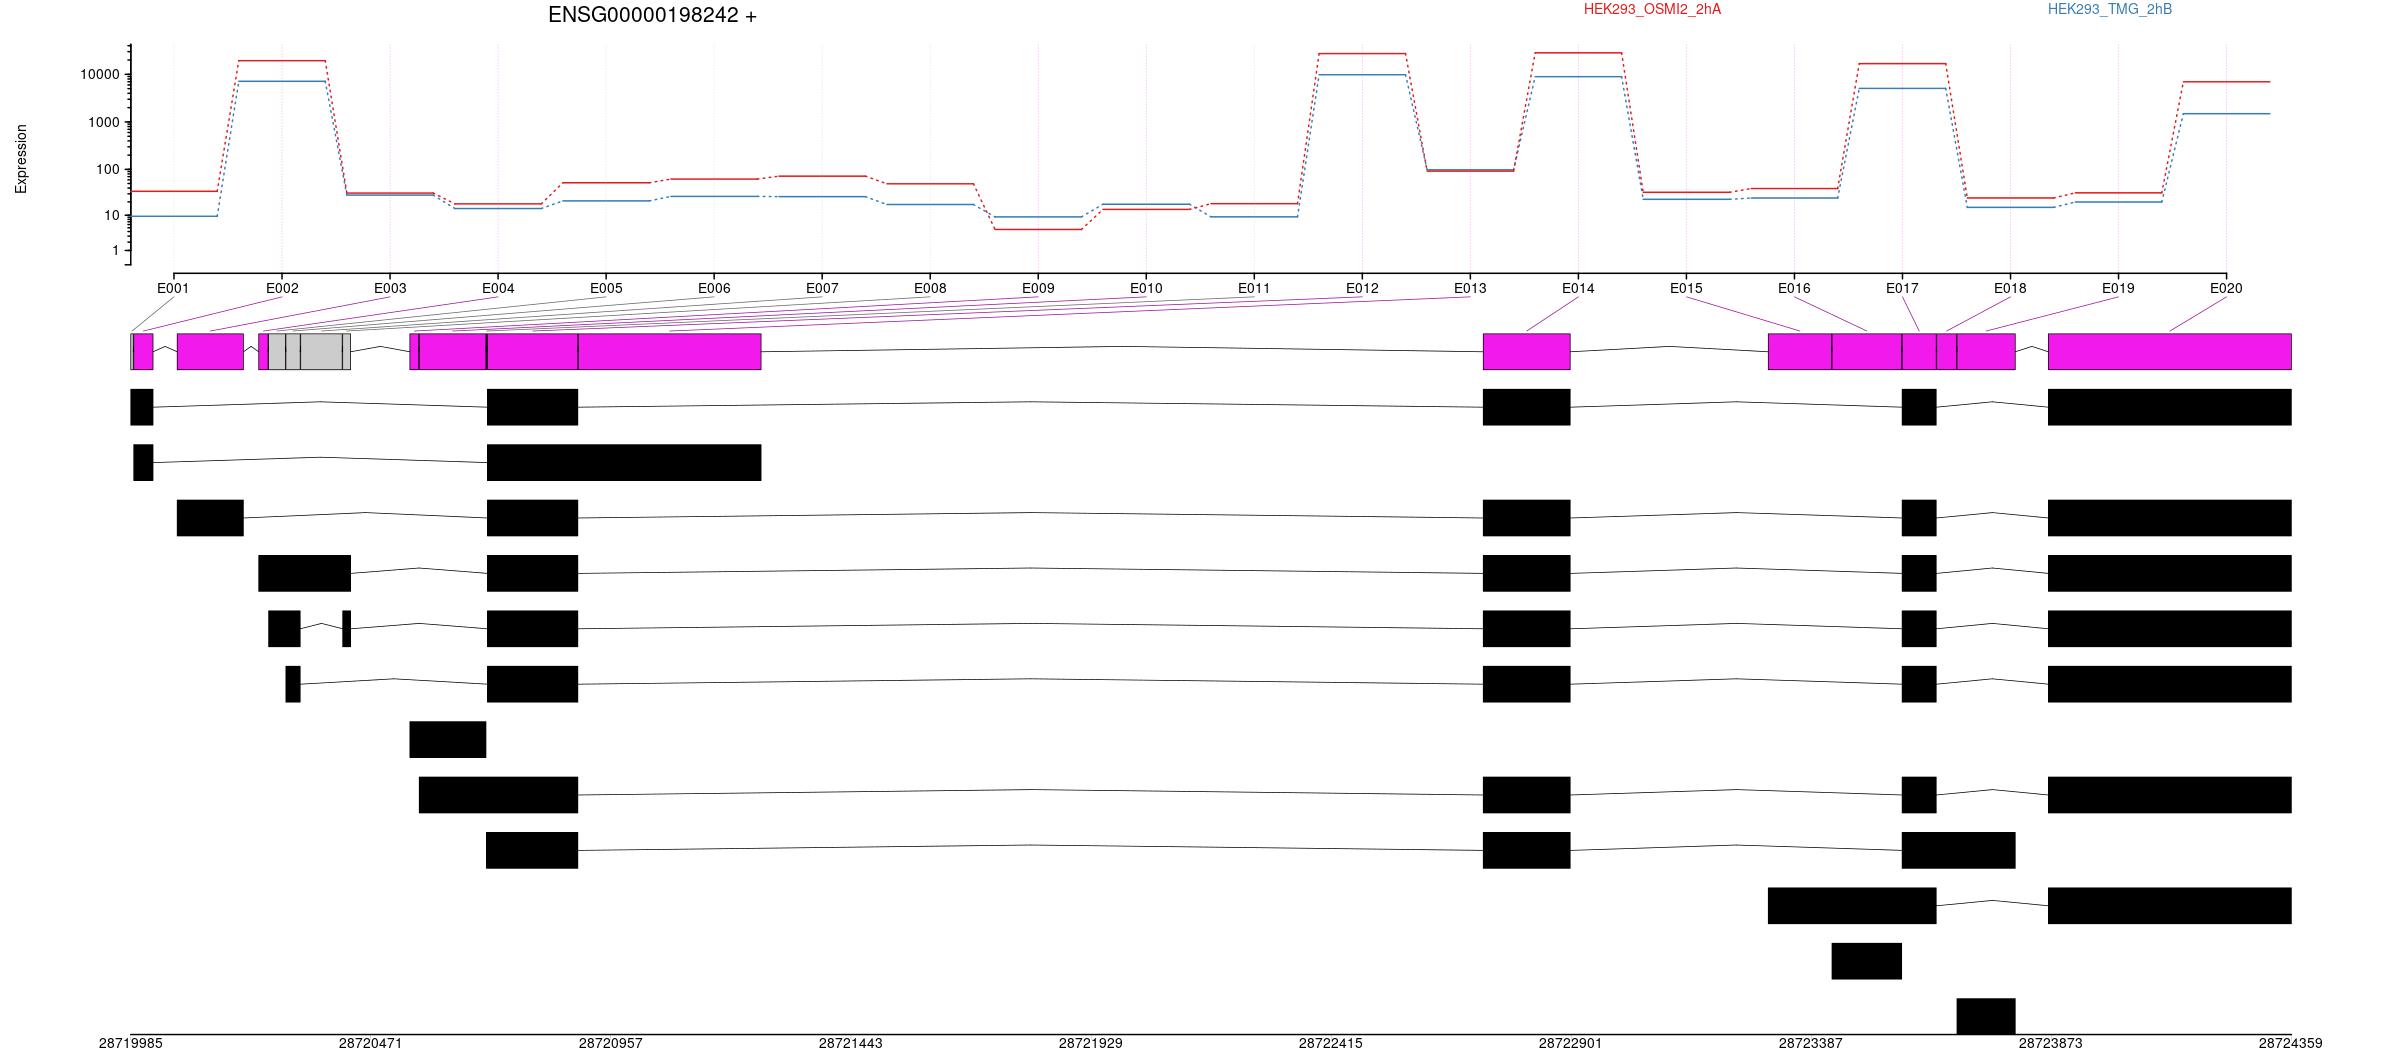Click exon label E016
Viewport: 2400px width, 1060px height.
1794,288
